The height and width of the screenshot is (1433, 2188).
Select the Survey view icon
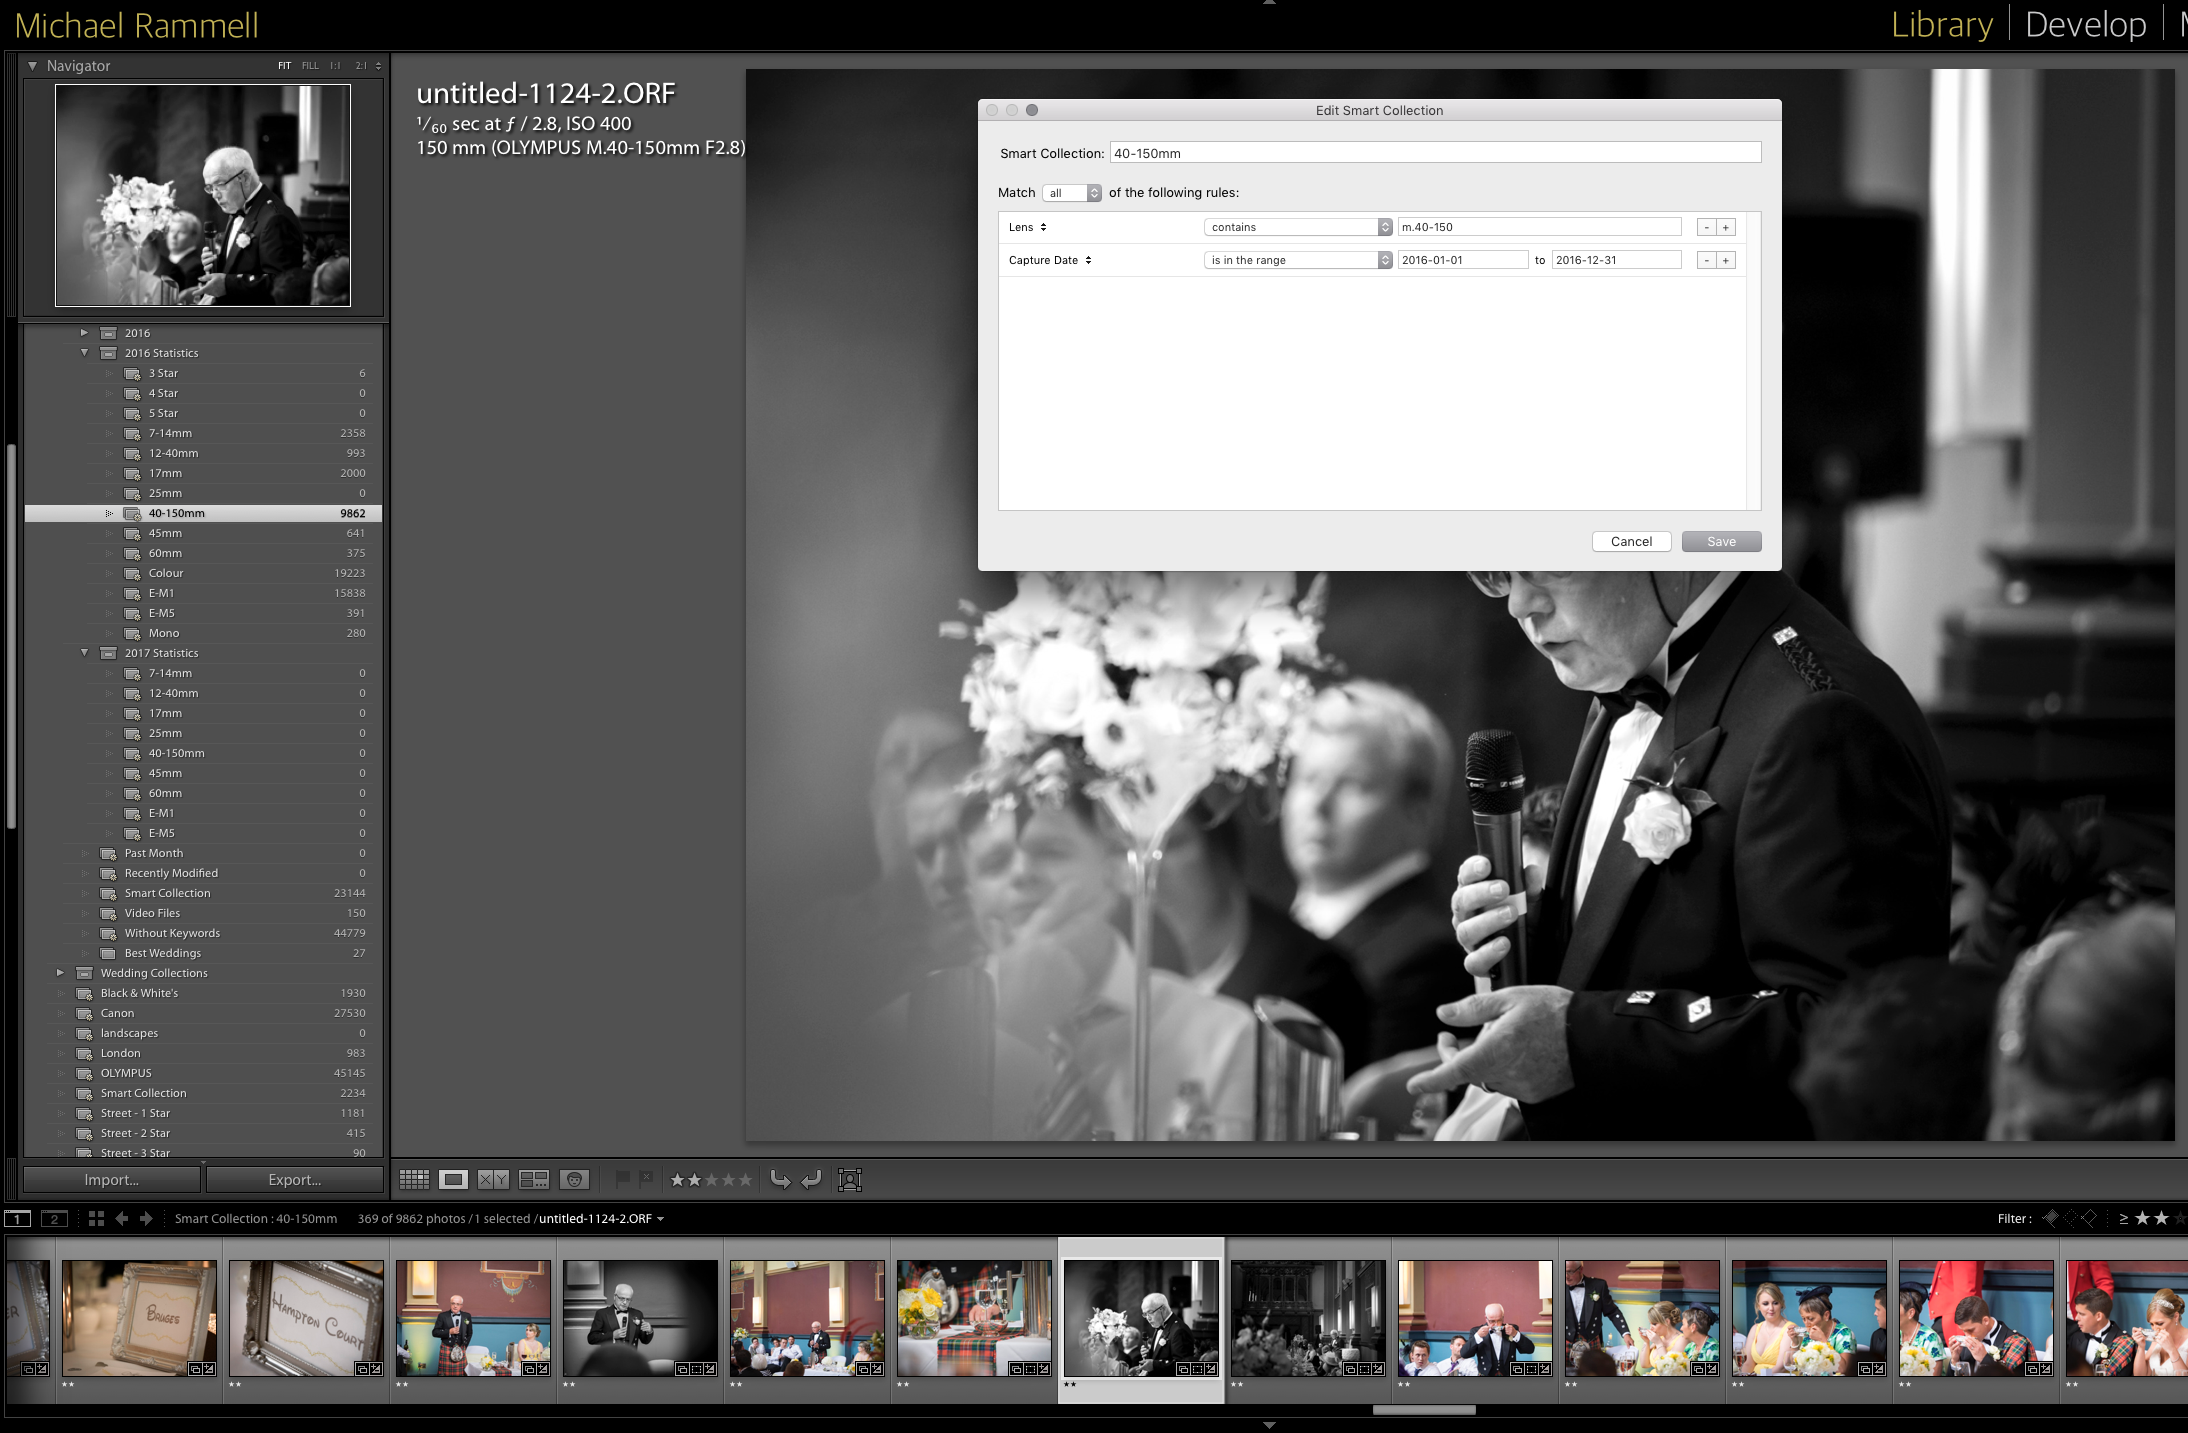[534, 1179]
